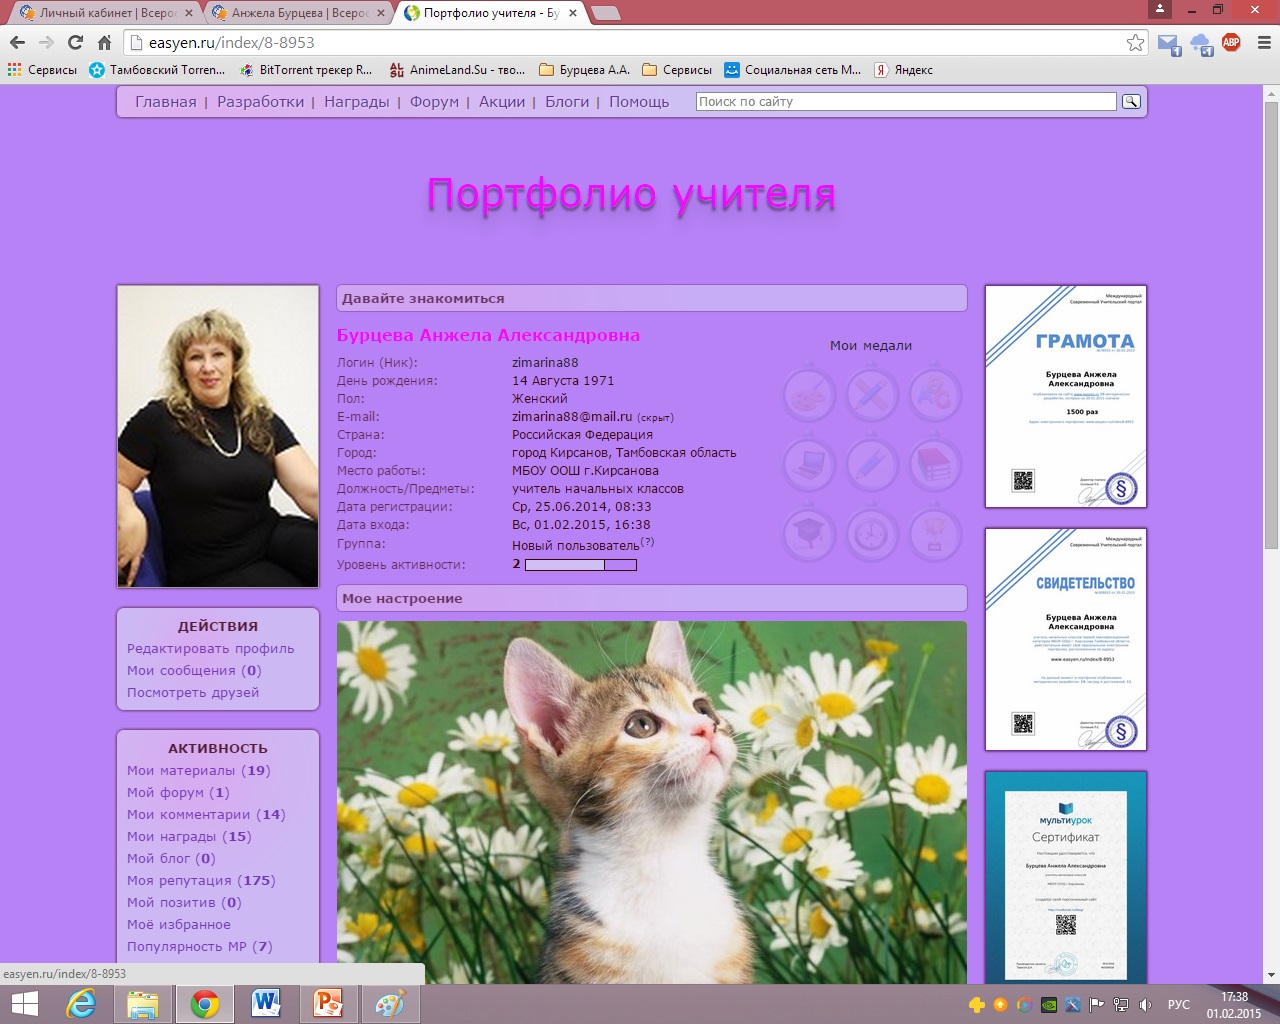Toggle e-mail visibility via the "скрыт" link
Screen dimensions: 1280x1024
(655, 418)
